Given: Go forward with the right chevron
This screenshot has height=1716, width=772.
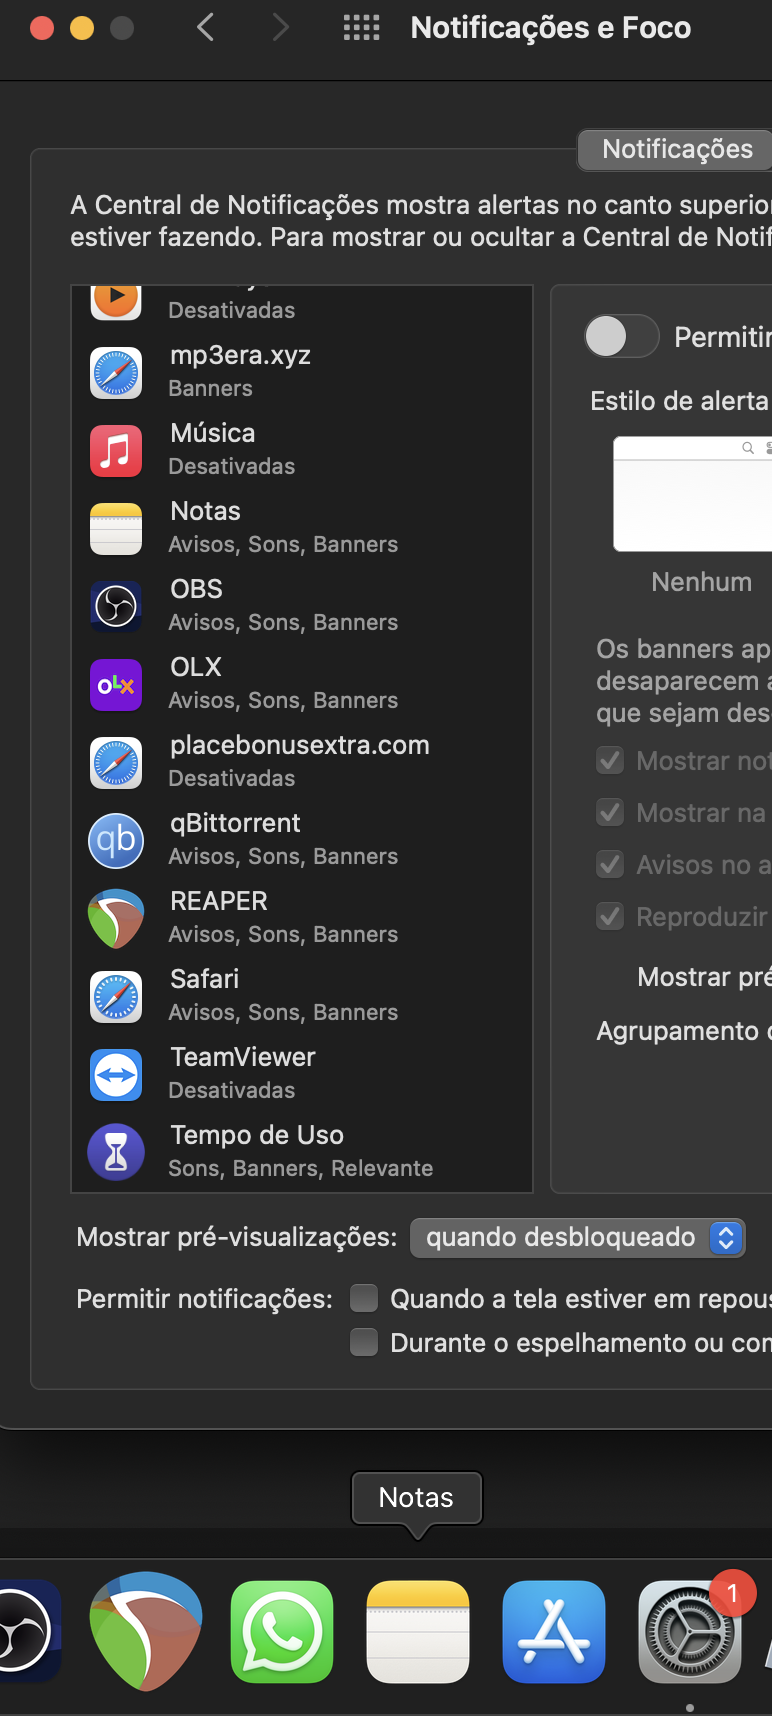Looking at the screenshot, I should tap(281, 28).
